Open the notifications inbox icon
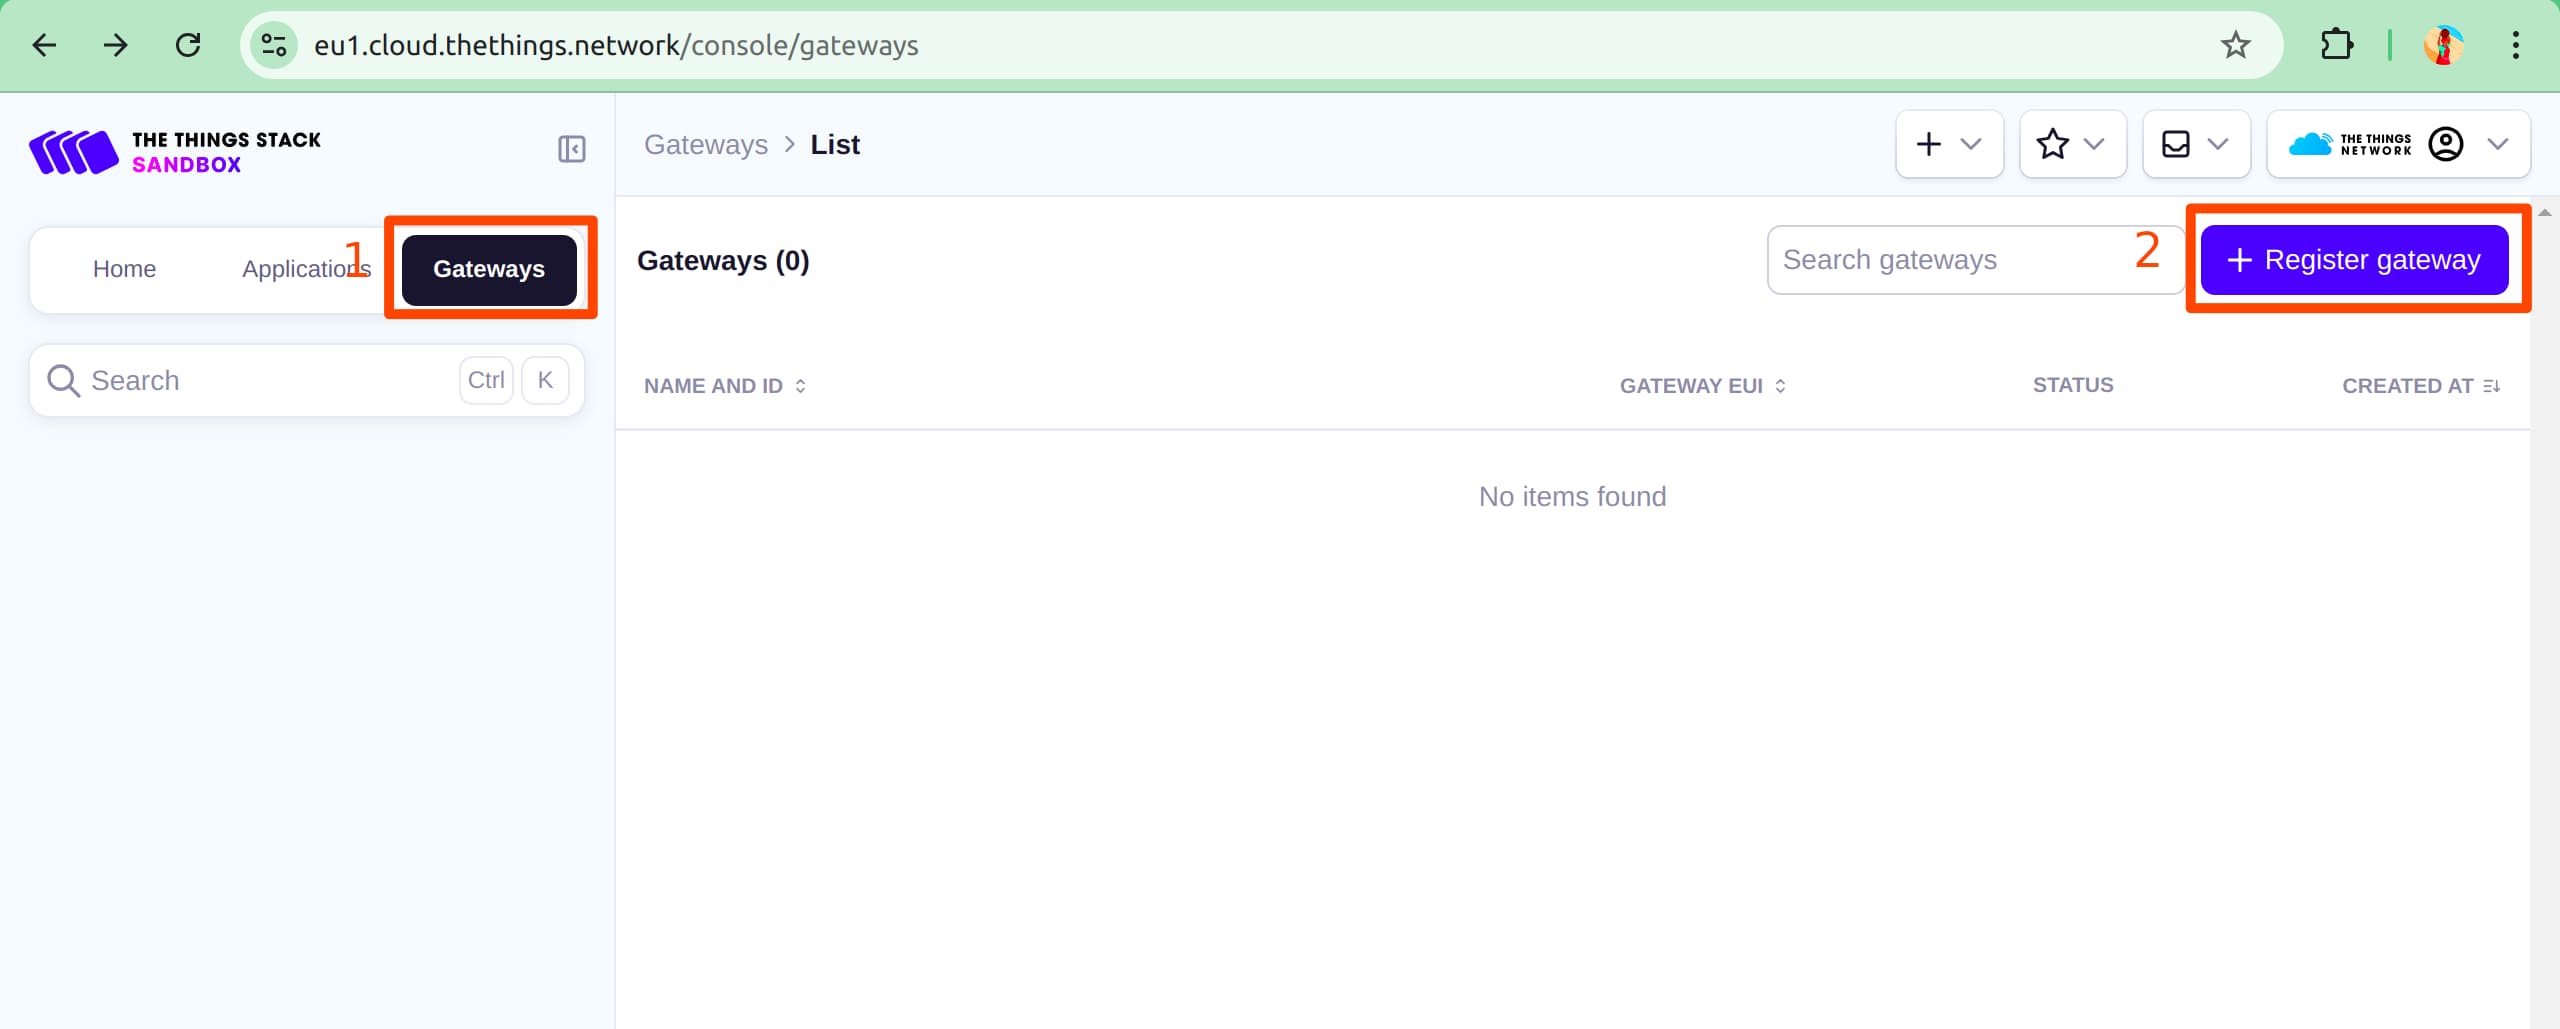 tap(2177, 144)
